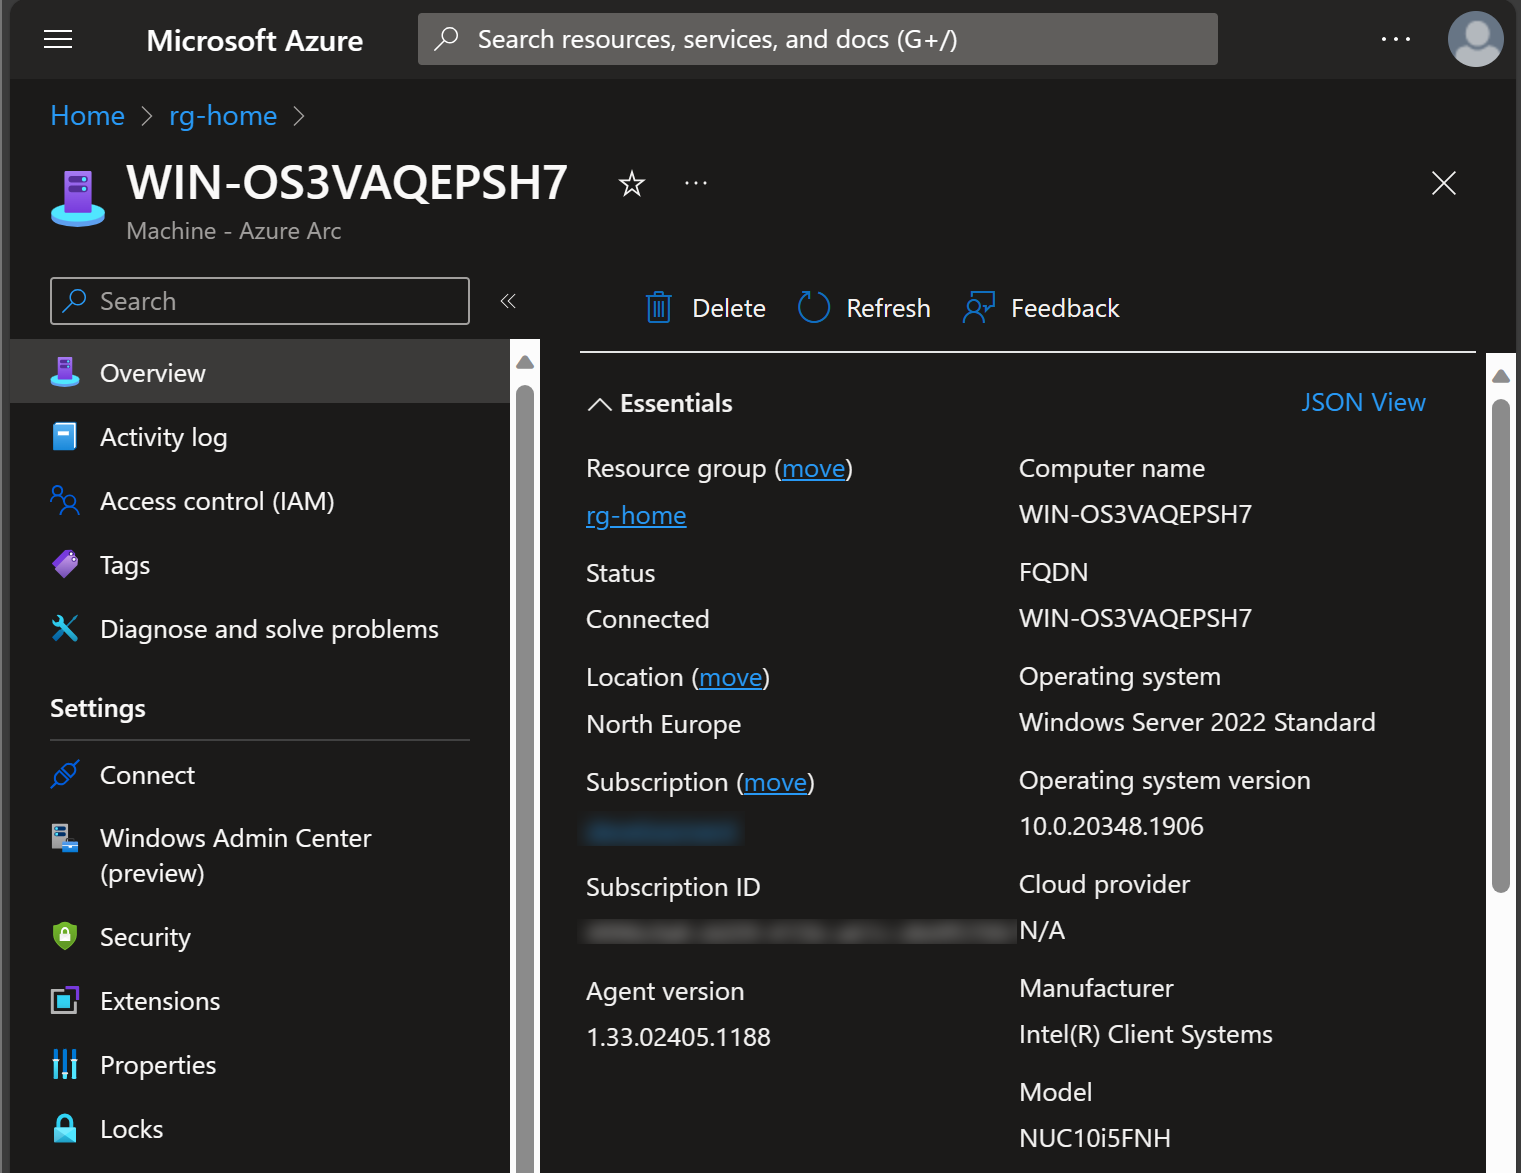The width and height of the screenshot is (1521, 1173).
Task: Open the Overview menu item
Action: coord(260,372)
